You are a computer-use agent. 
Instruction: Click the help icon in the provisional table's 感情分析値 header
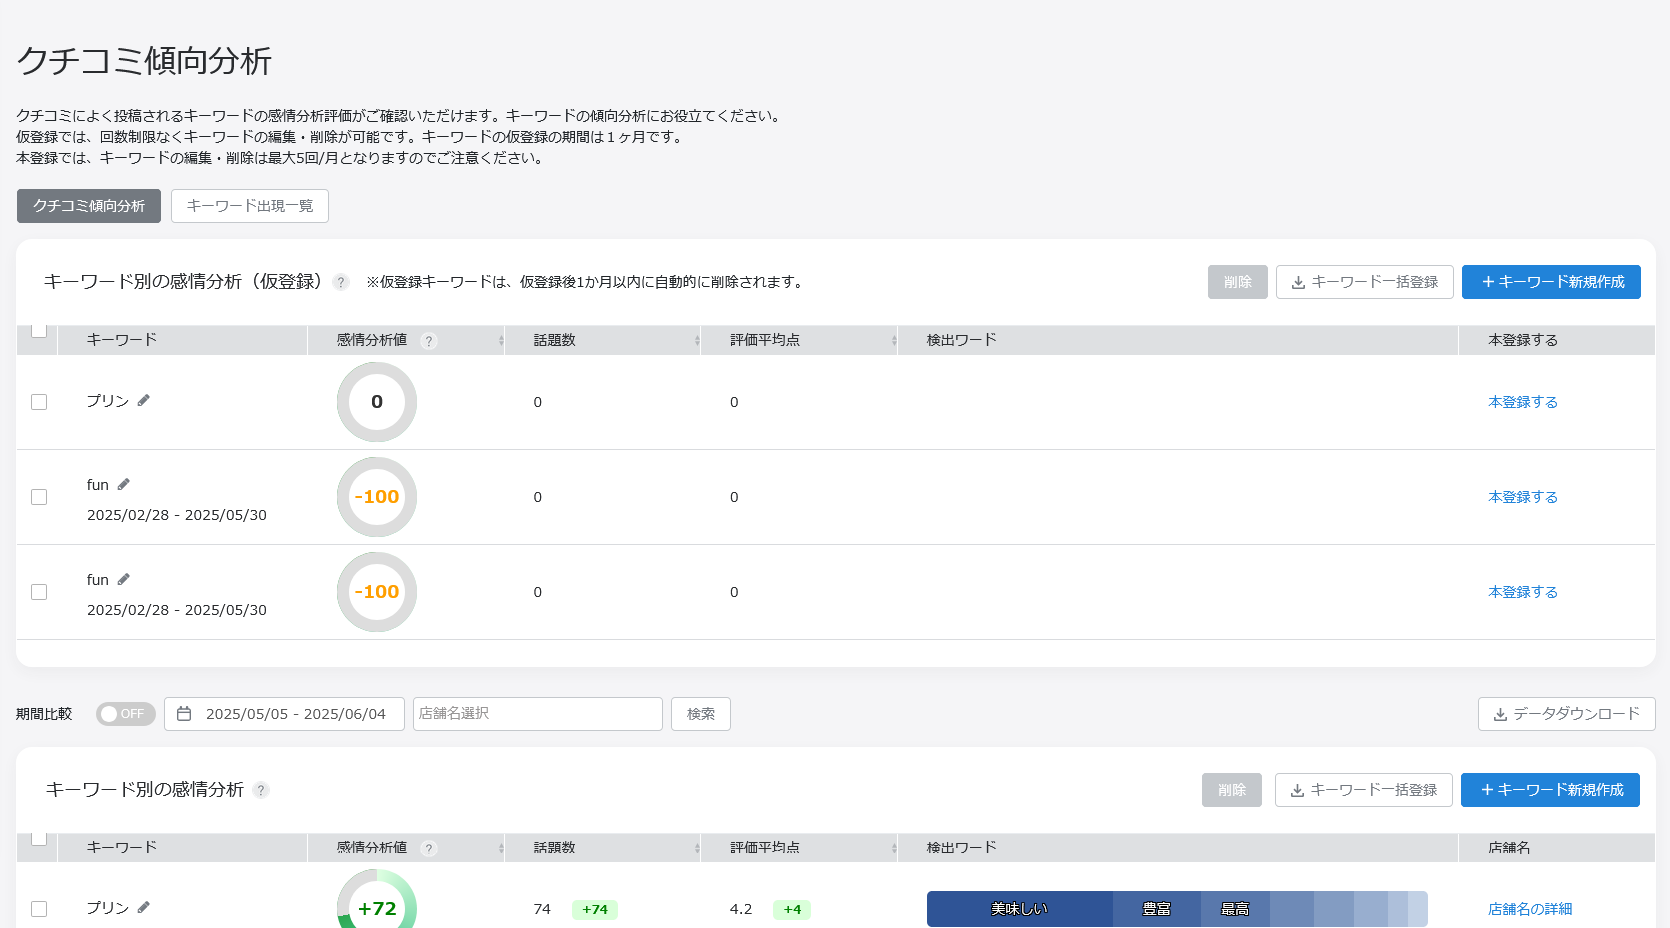coord(429,341)
